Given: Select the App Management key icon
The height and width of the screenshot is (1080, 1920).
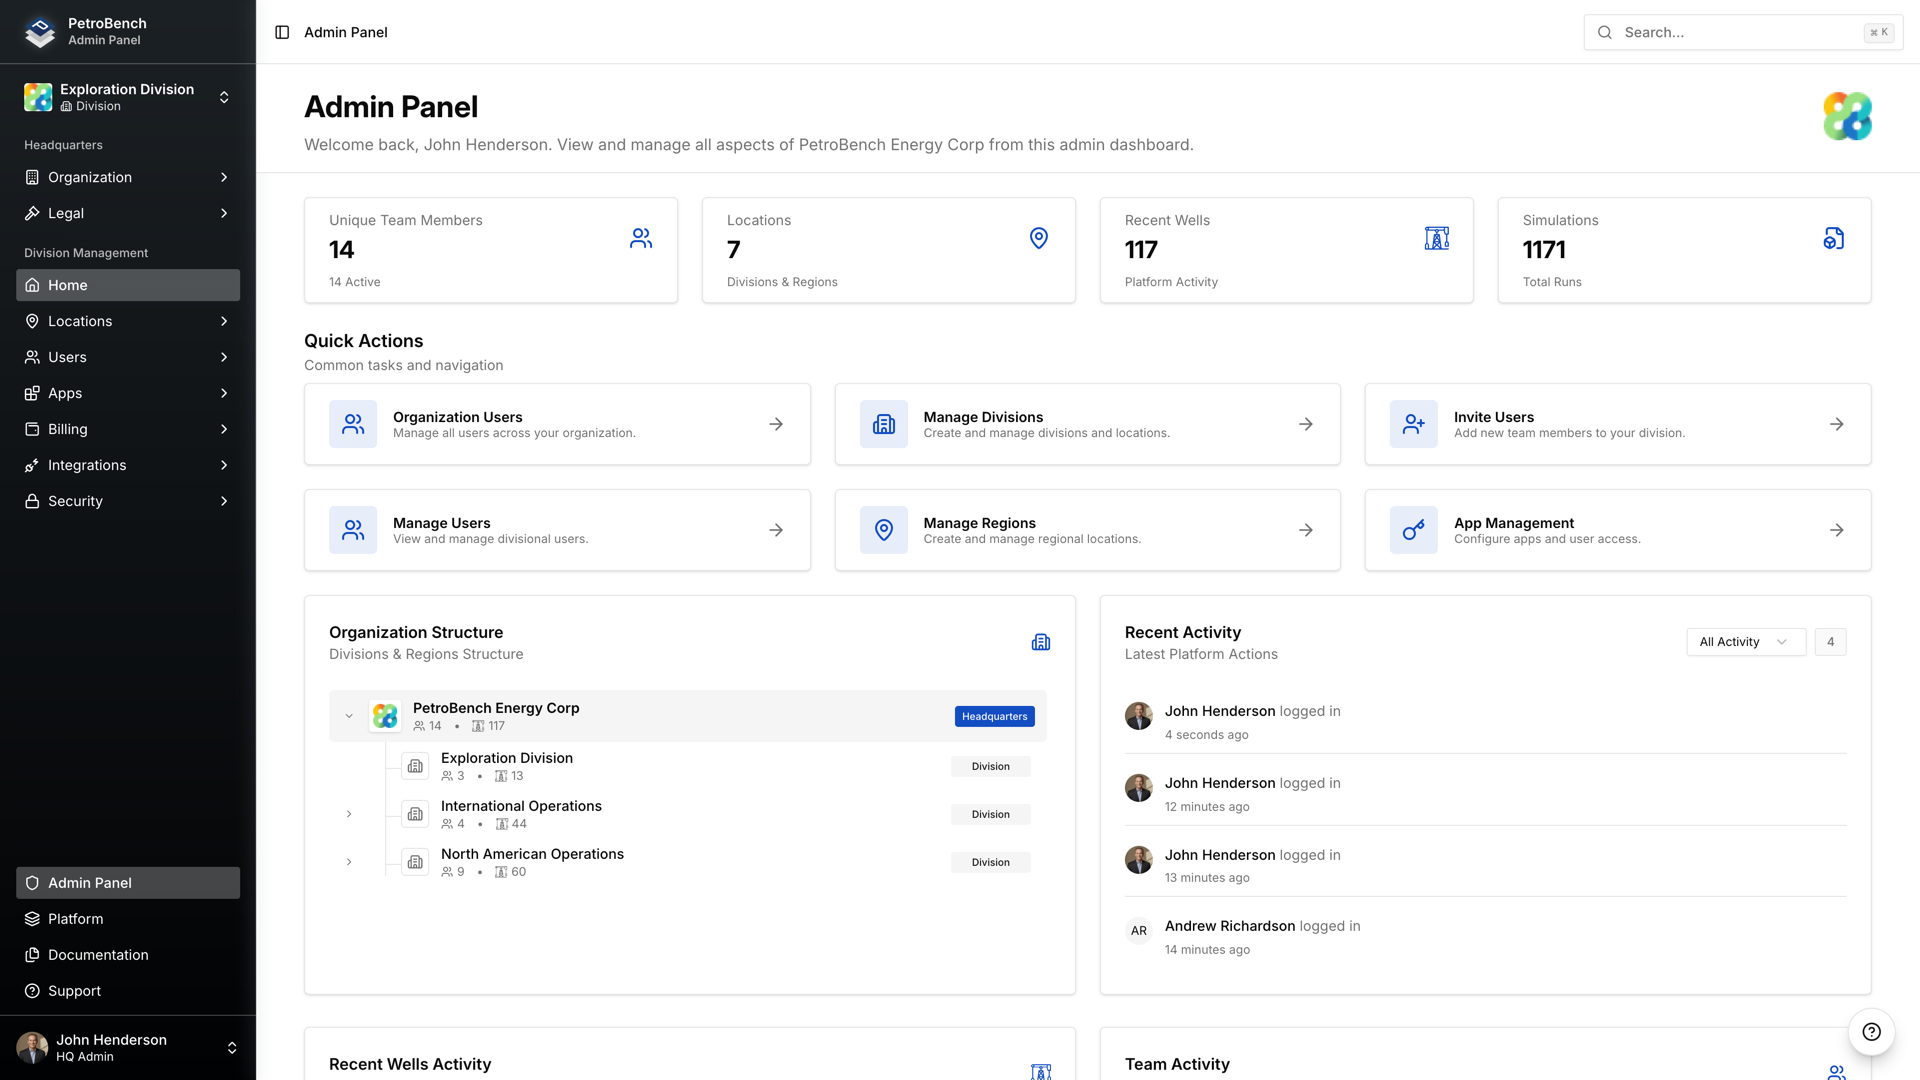Looking at the screenshot, I should point(1413,530).
